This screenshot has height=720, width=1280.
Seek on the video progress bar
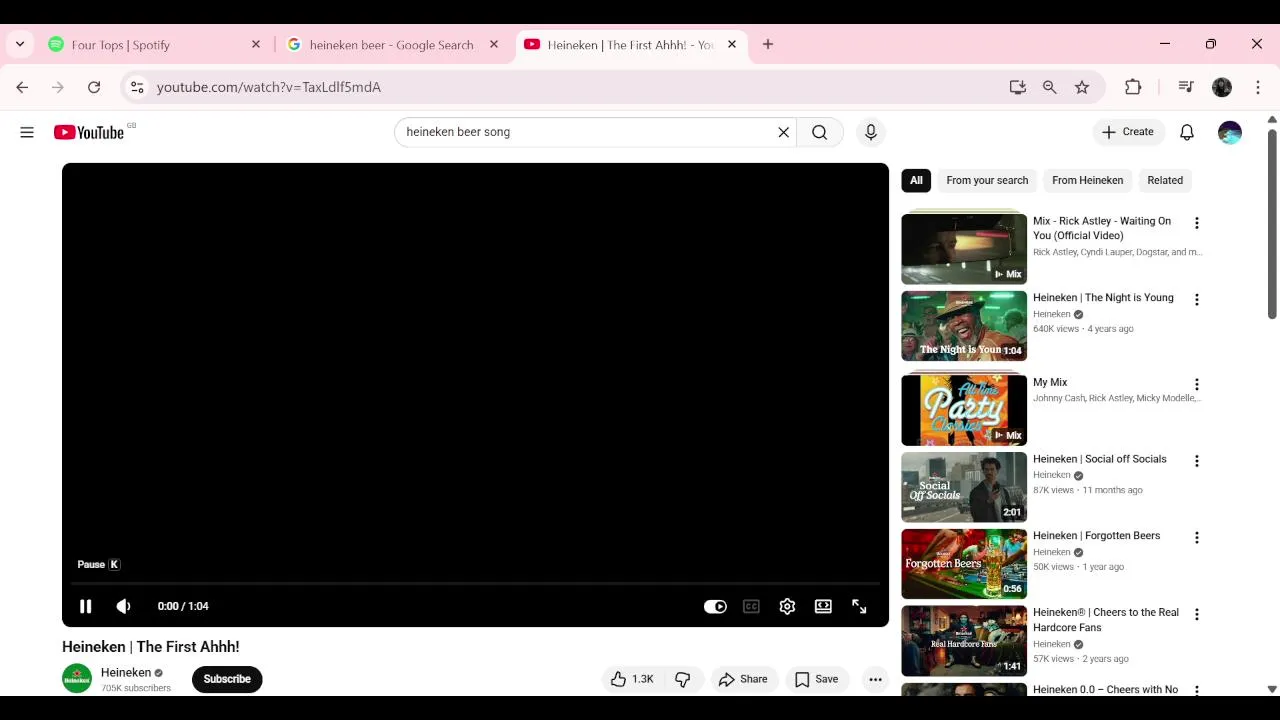tap(475, 583)
